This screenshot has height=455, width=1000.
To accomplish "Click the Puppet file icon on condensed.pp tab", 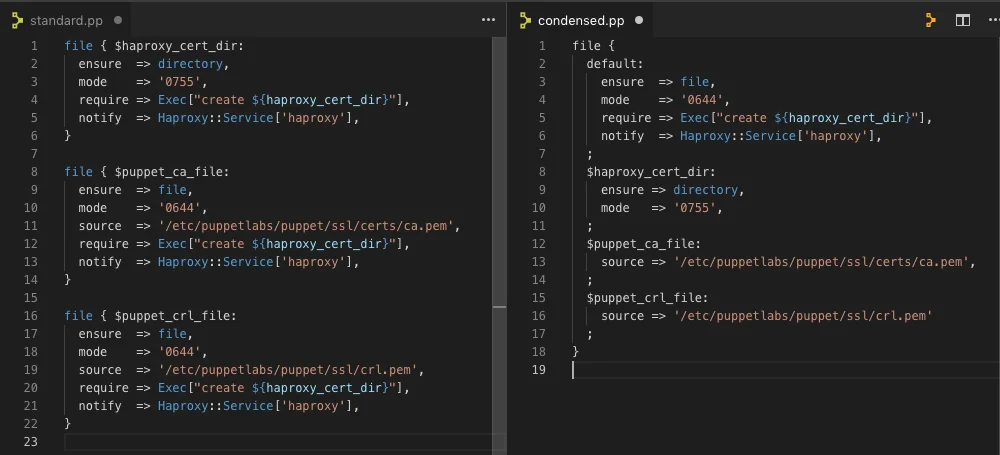I will coord(526,20).
